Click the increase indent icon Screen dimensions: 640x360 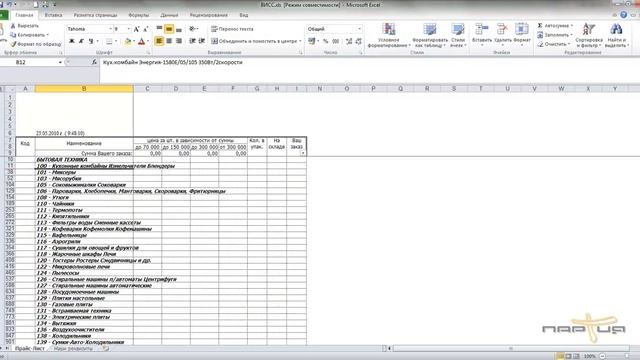coord(202,41)
